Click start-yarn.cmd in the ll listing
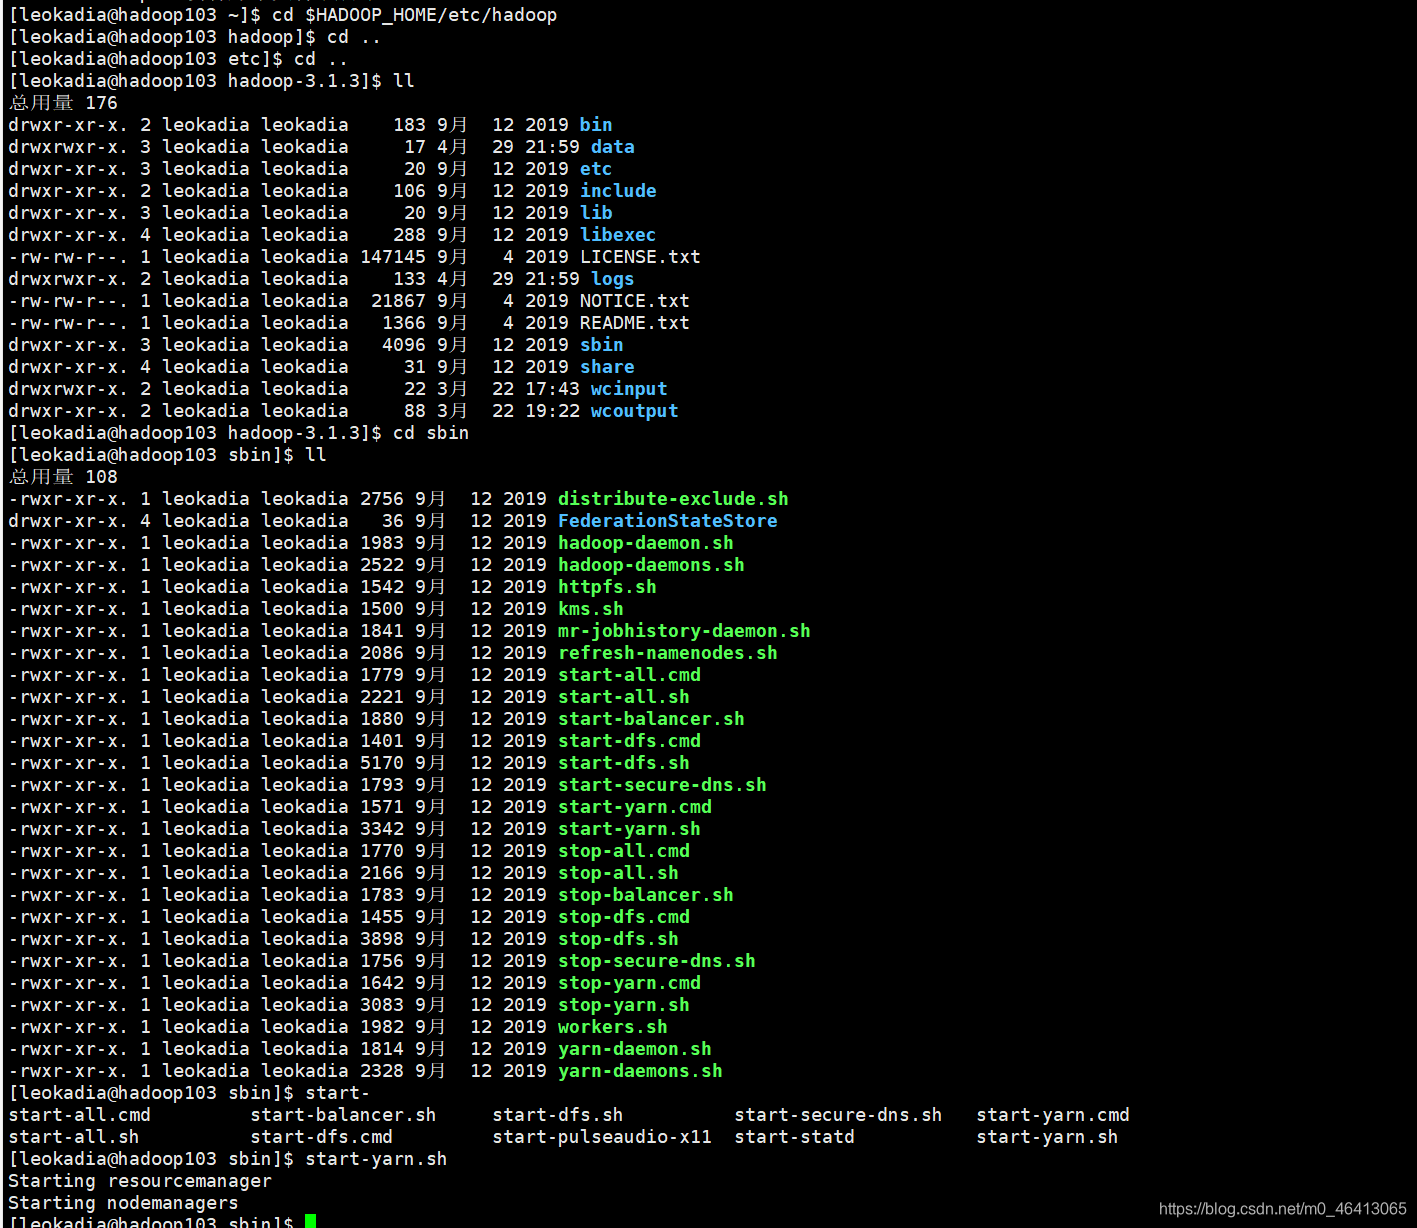Screen dimensions: 1417x1228 click(635, 807)
